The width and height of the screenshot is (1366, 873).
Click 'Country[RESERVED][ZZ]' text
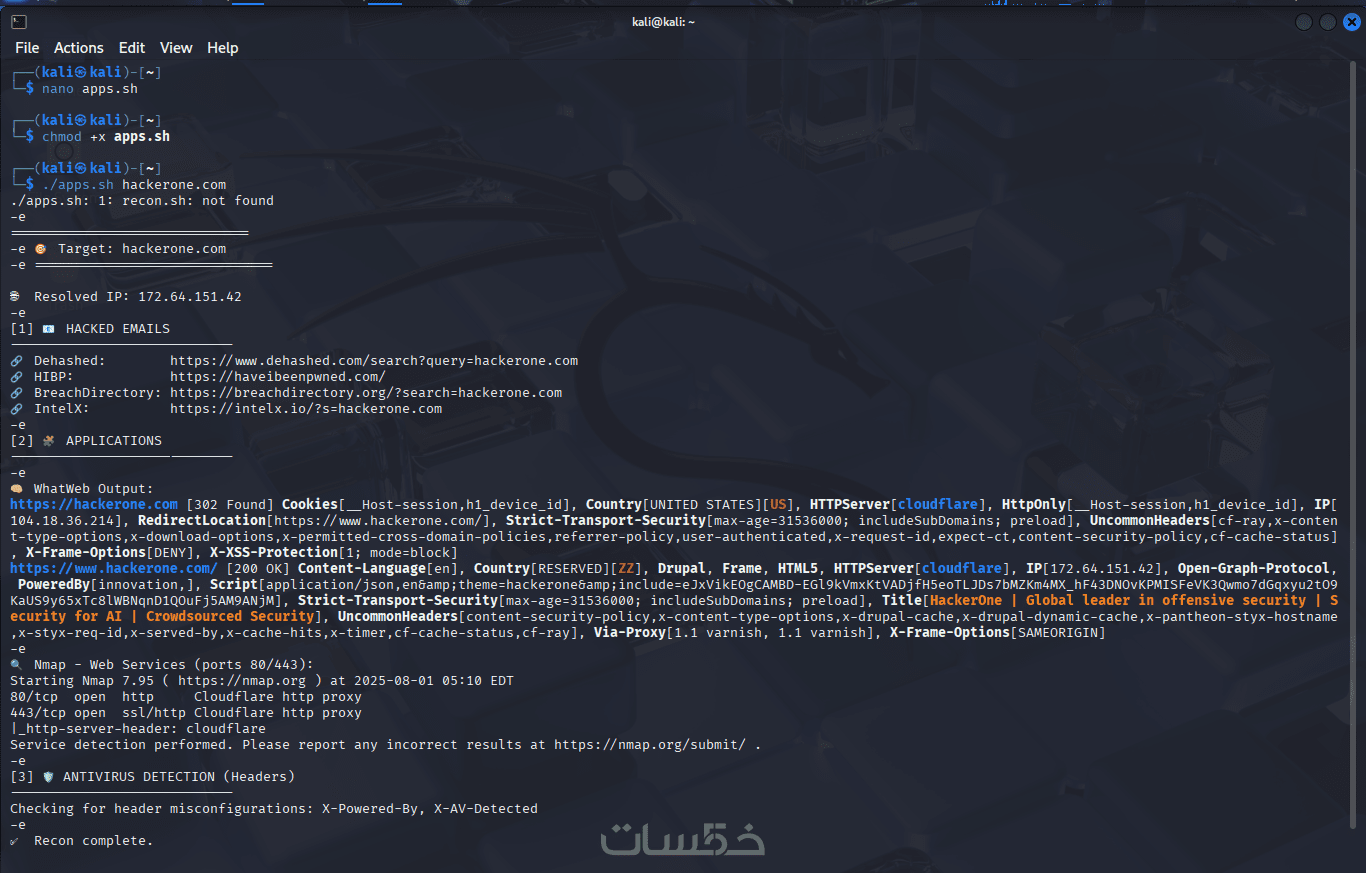[x=558, y=569]
